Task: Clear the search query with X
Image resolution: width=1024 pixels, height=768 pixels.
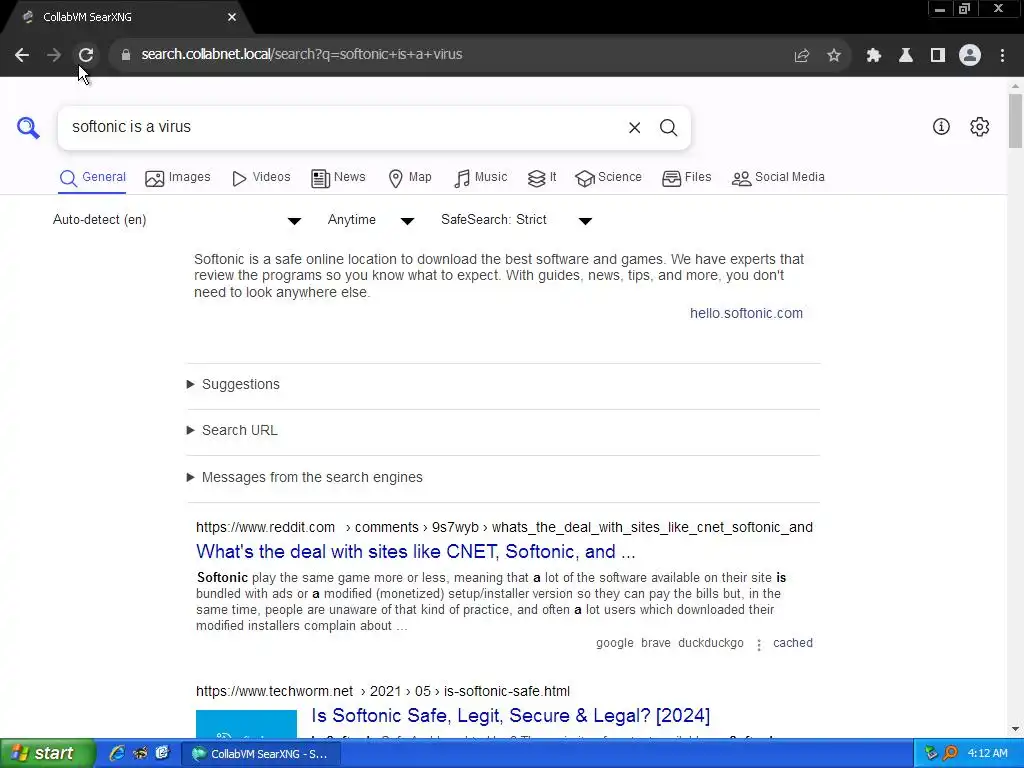Action: (634, 127)
